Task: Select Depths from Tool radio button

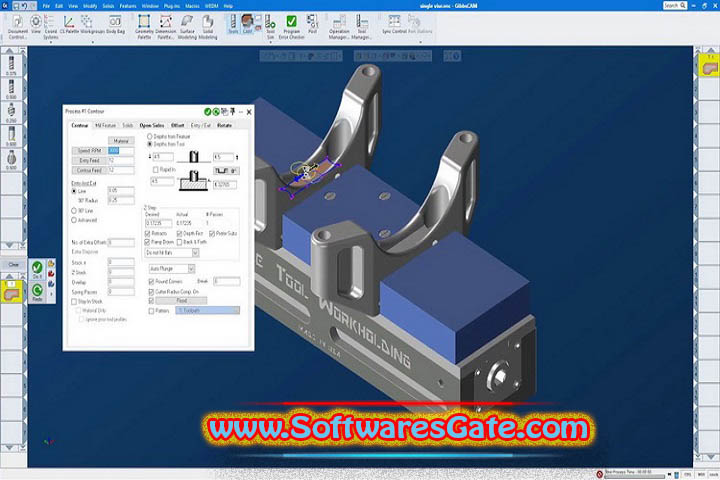Action: [150, 144]
